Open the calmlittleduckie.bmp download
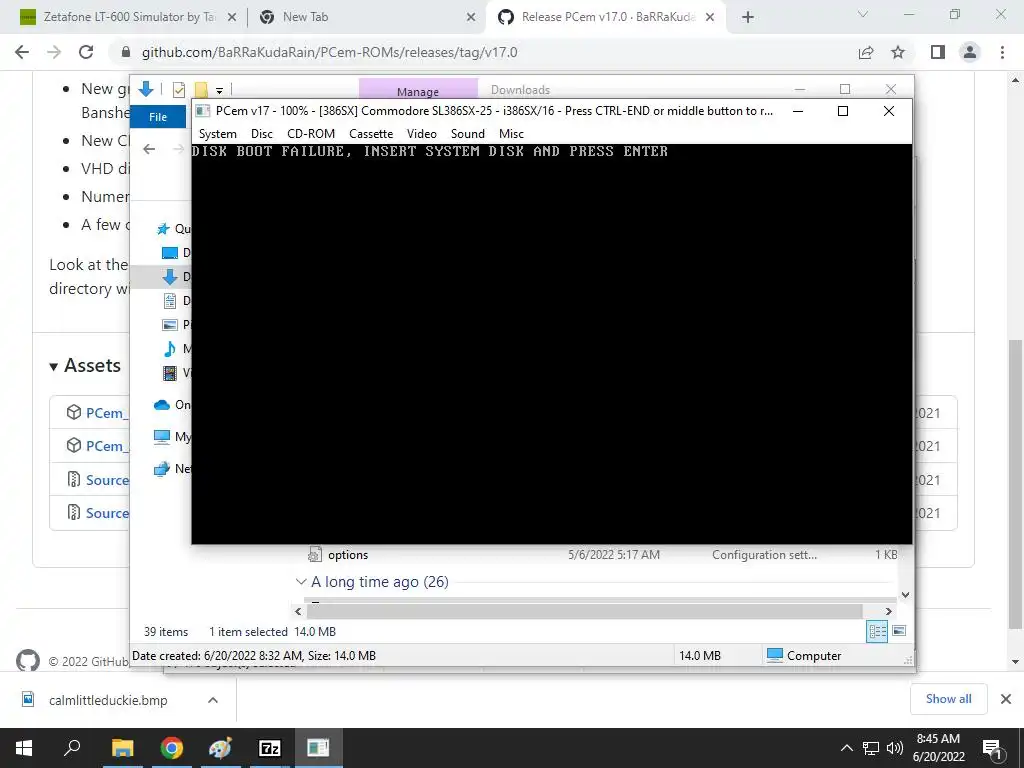Viewport: 1024px width, 768px height. (x=108, y=700)
